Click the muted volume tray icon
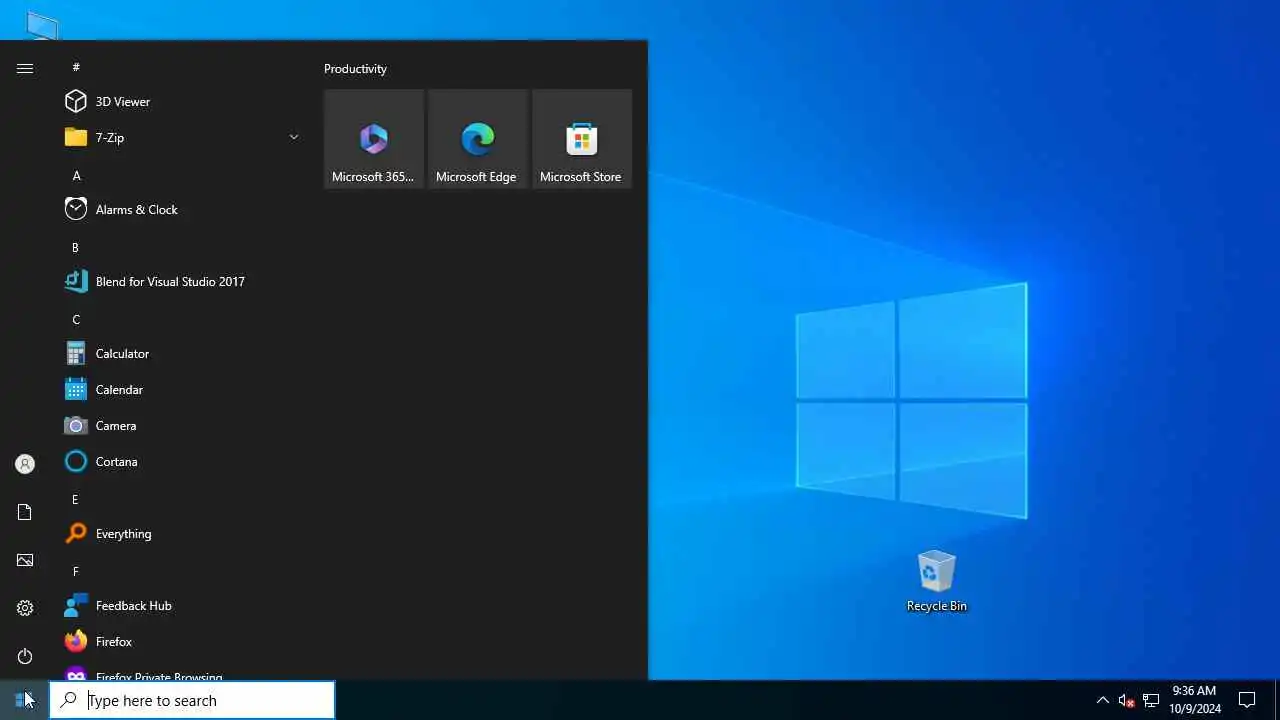 (1126, 700)
